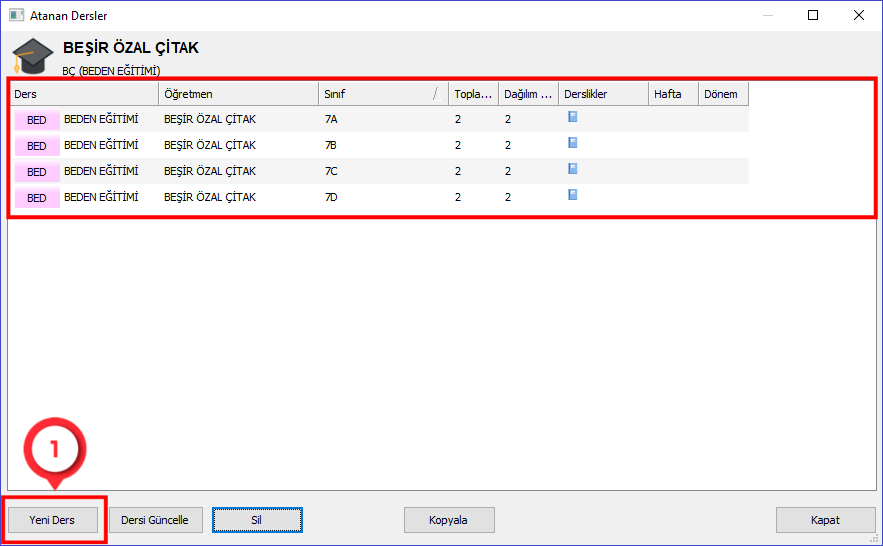Screen dimensions: 883x546
Task: Copy lesson using Kopyala button
Action: coord(449,520)
